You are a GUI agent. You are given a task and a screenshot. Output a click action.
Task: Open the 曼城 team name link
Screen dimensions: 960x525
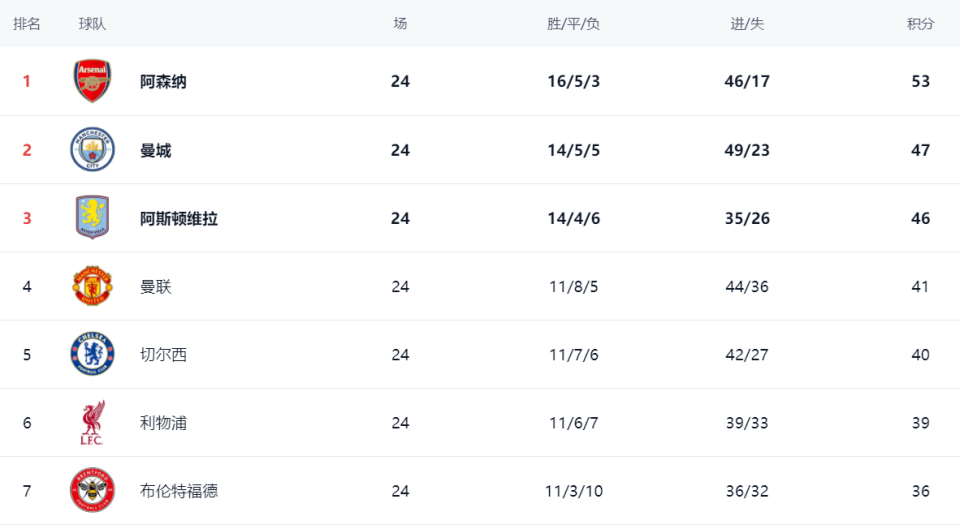(x=156, y=150)
